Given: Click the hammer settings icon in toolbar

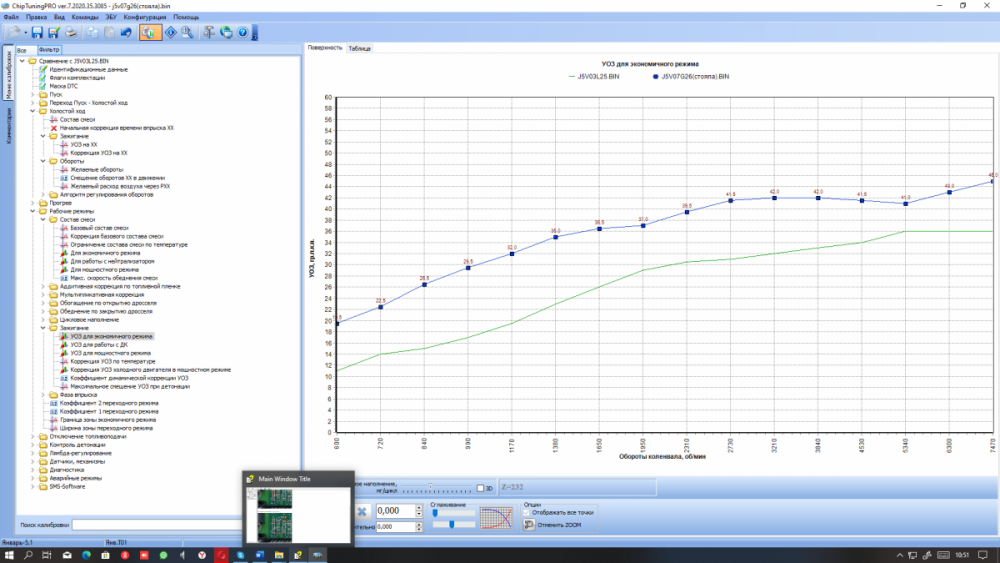Looking at the screenshot, I should (210, 33).
